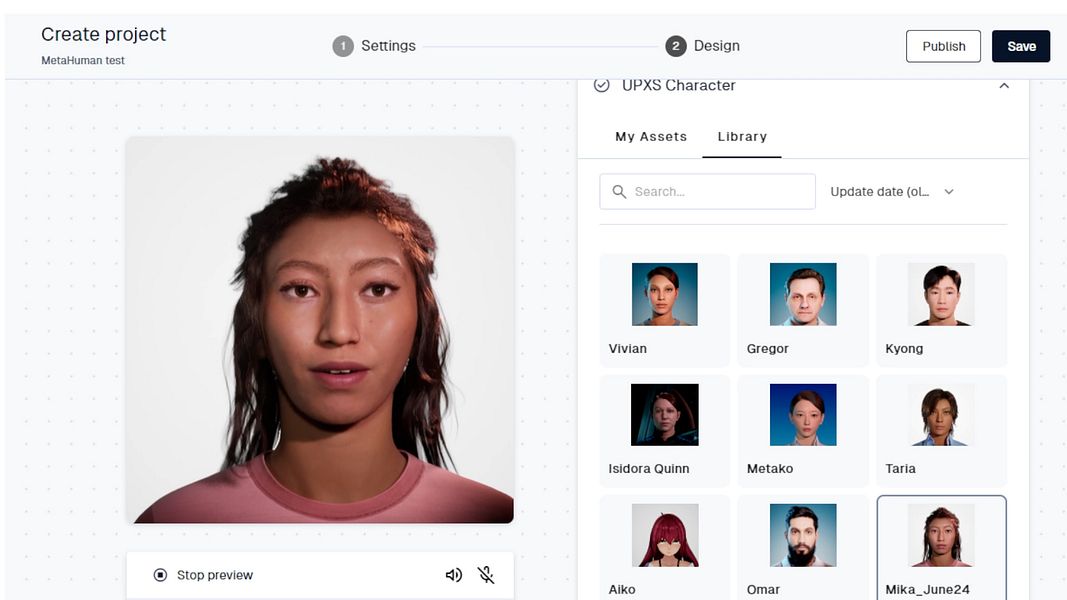Select the Omar character thumbnail
The width and height of the screenshot is (1067, 600).
point(803,535)
